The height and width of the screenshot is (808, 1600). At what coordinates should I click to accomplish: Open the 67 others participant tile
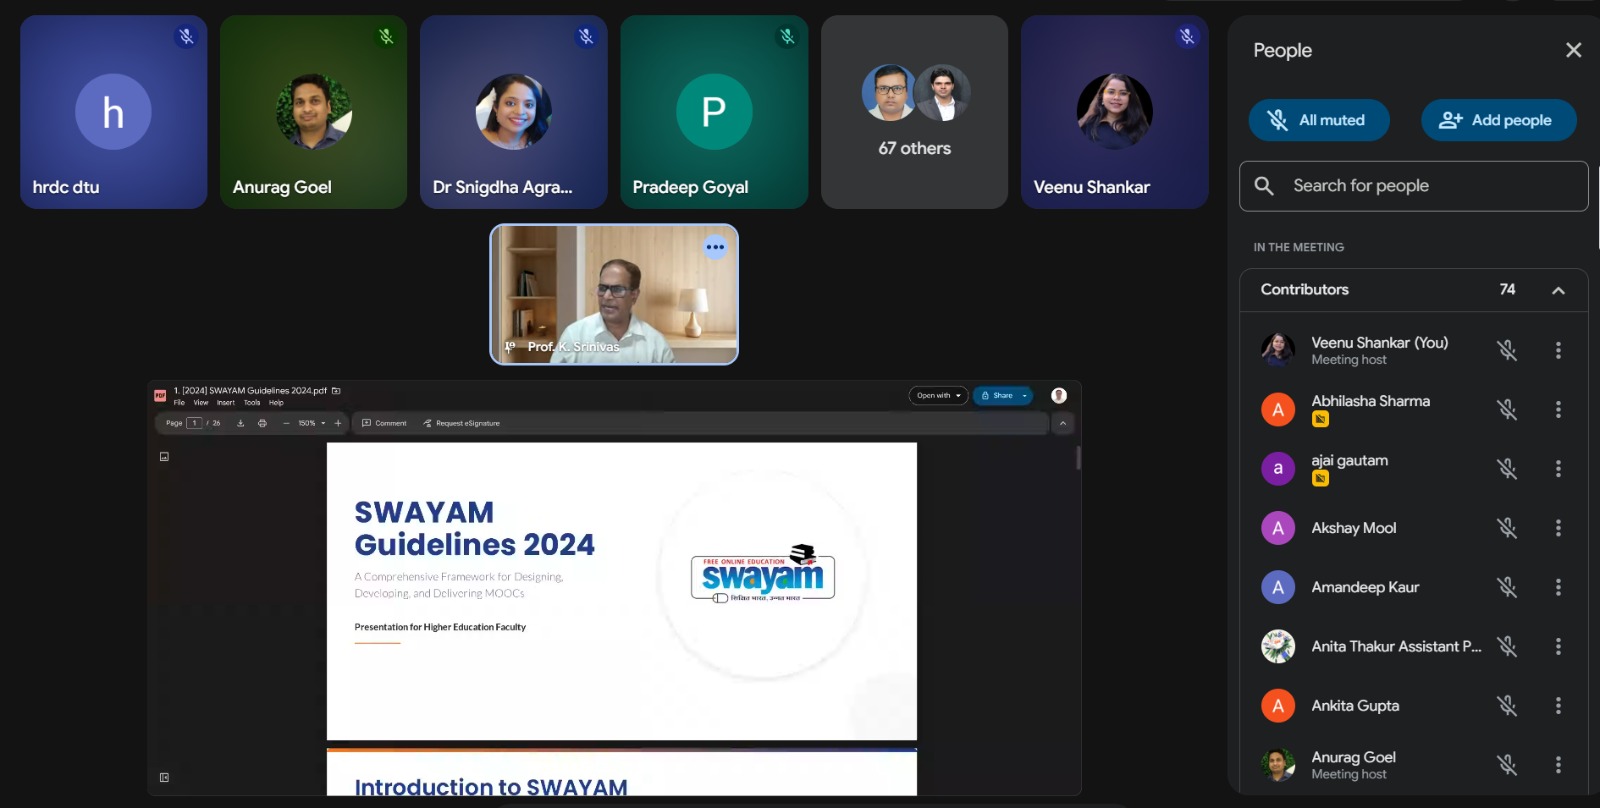[x=915, y=112]
